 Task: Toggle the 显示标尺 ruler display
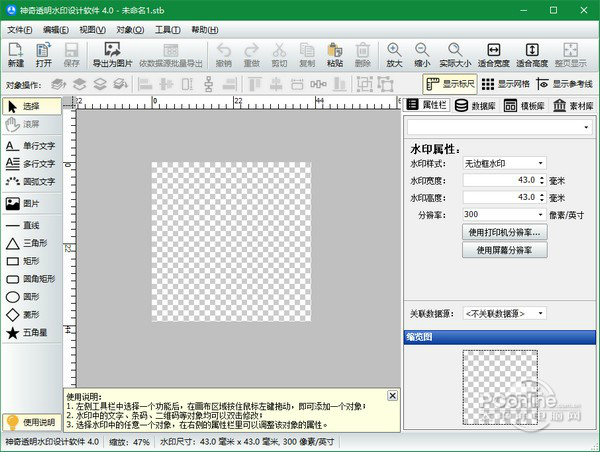click(x=451, y=84)
